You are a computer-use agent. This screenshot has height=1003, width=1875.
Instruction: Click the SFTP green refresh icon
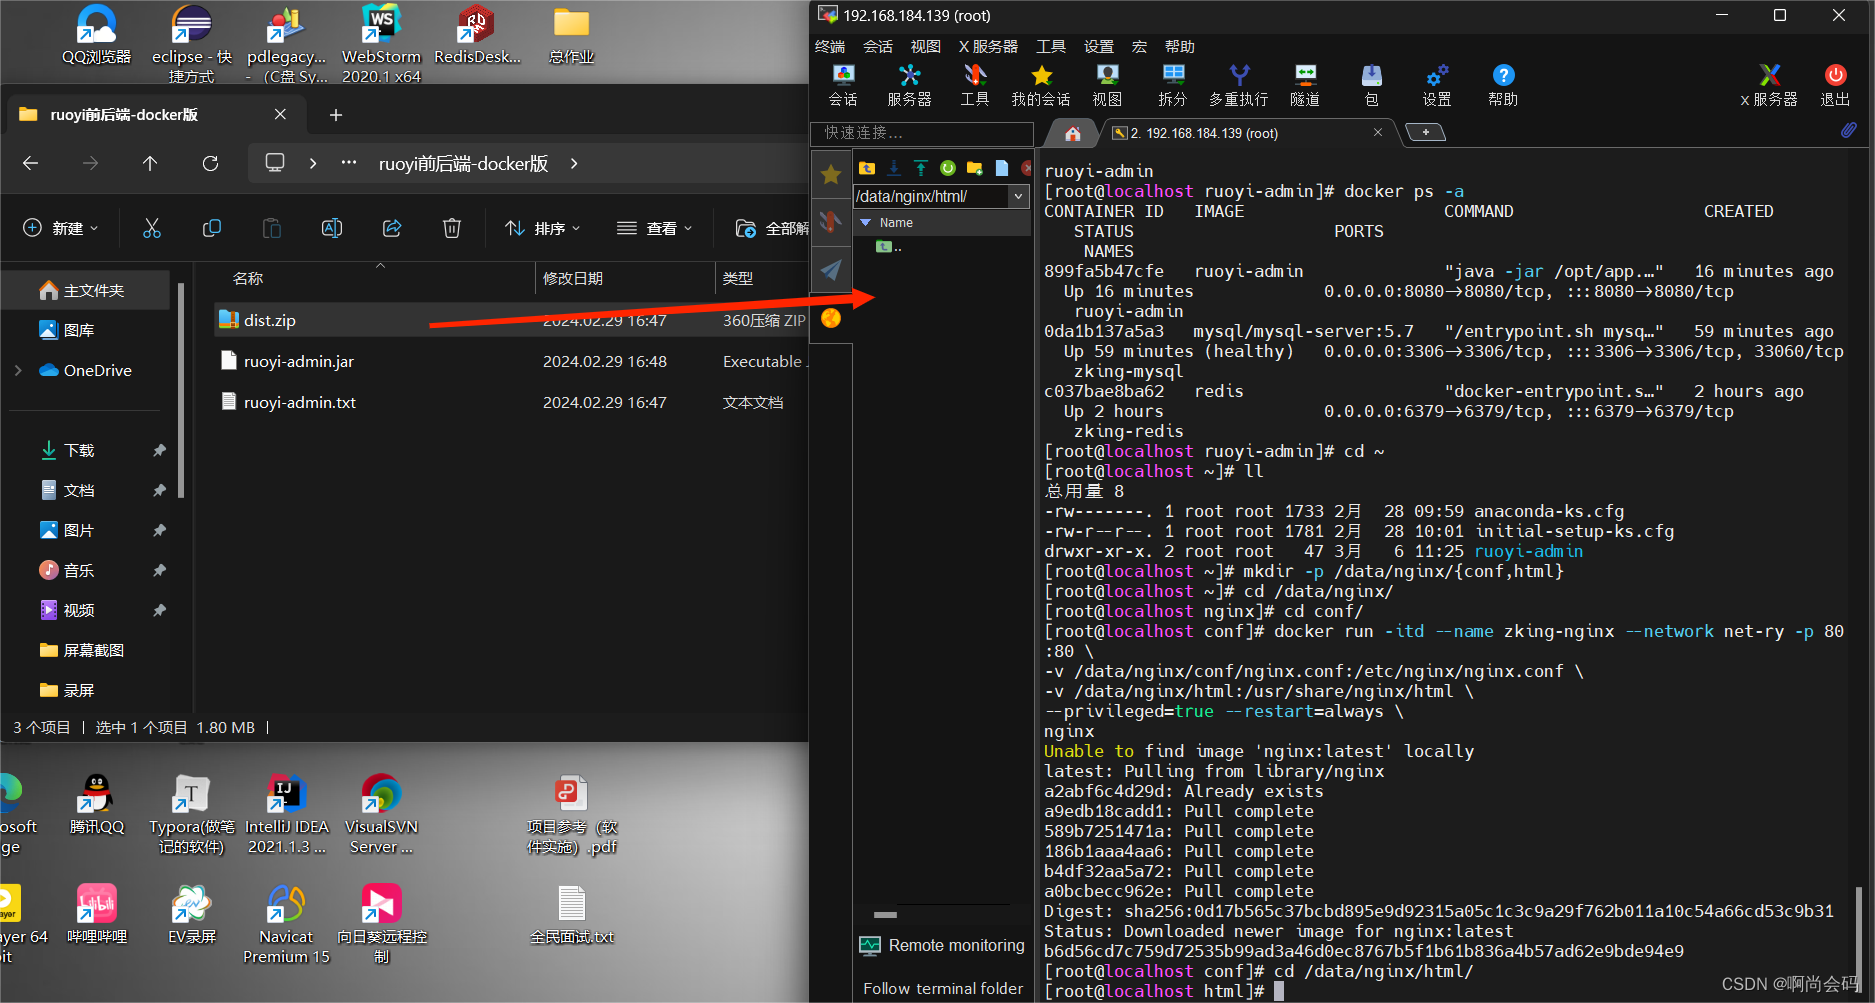[x=948, y=168]
